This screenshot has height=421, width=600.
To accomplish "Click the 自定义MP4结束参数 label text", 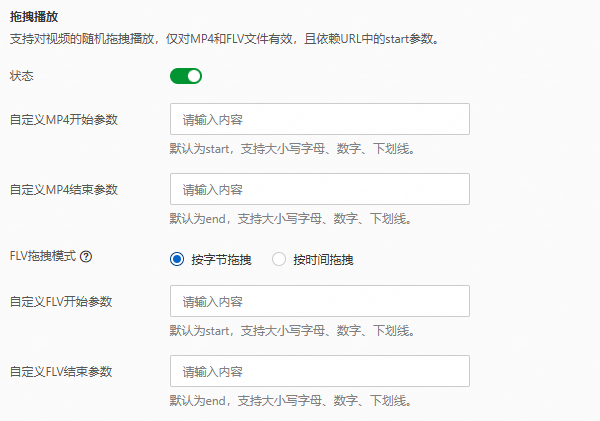I will 62,190.
